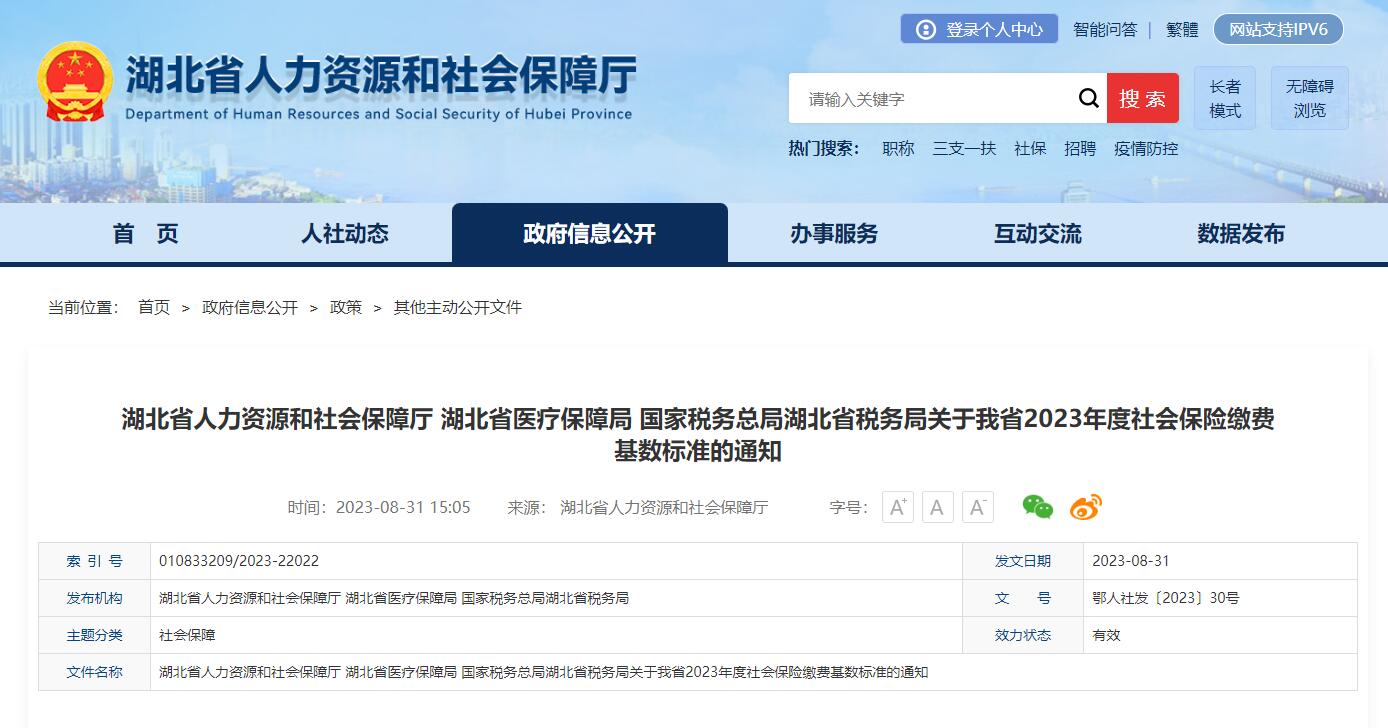Click 社保 hot search link
1388x728 pixels.
[x=1030, y=149]
